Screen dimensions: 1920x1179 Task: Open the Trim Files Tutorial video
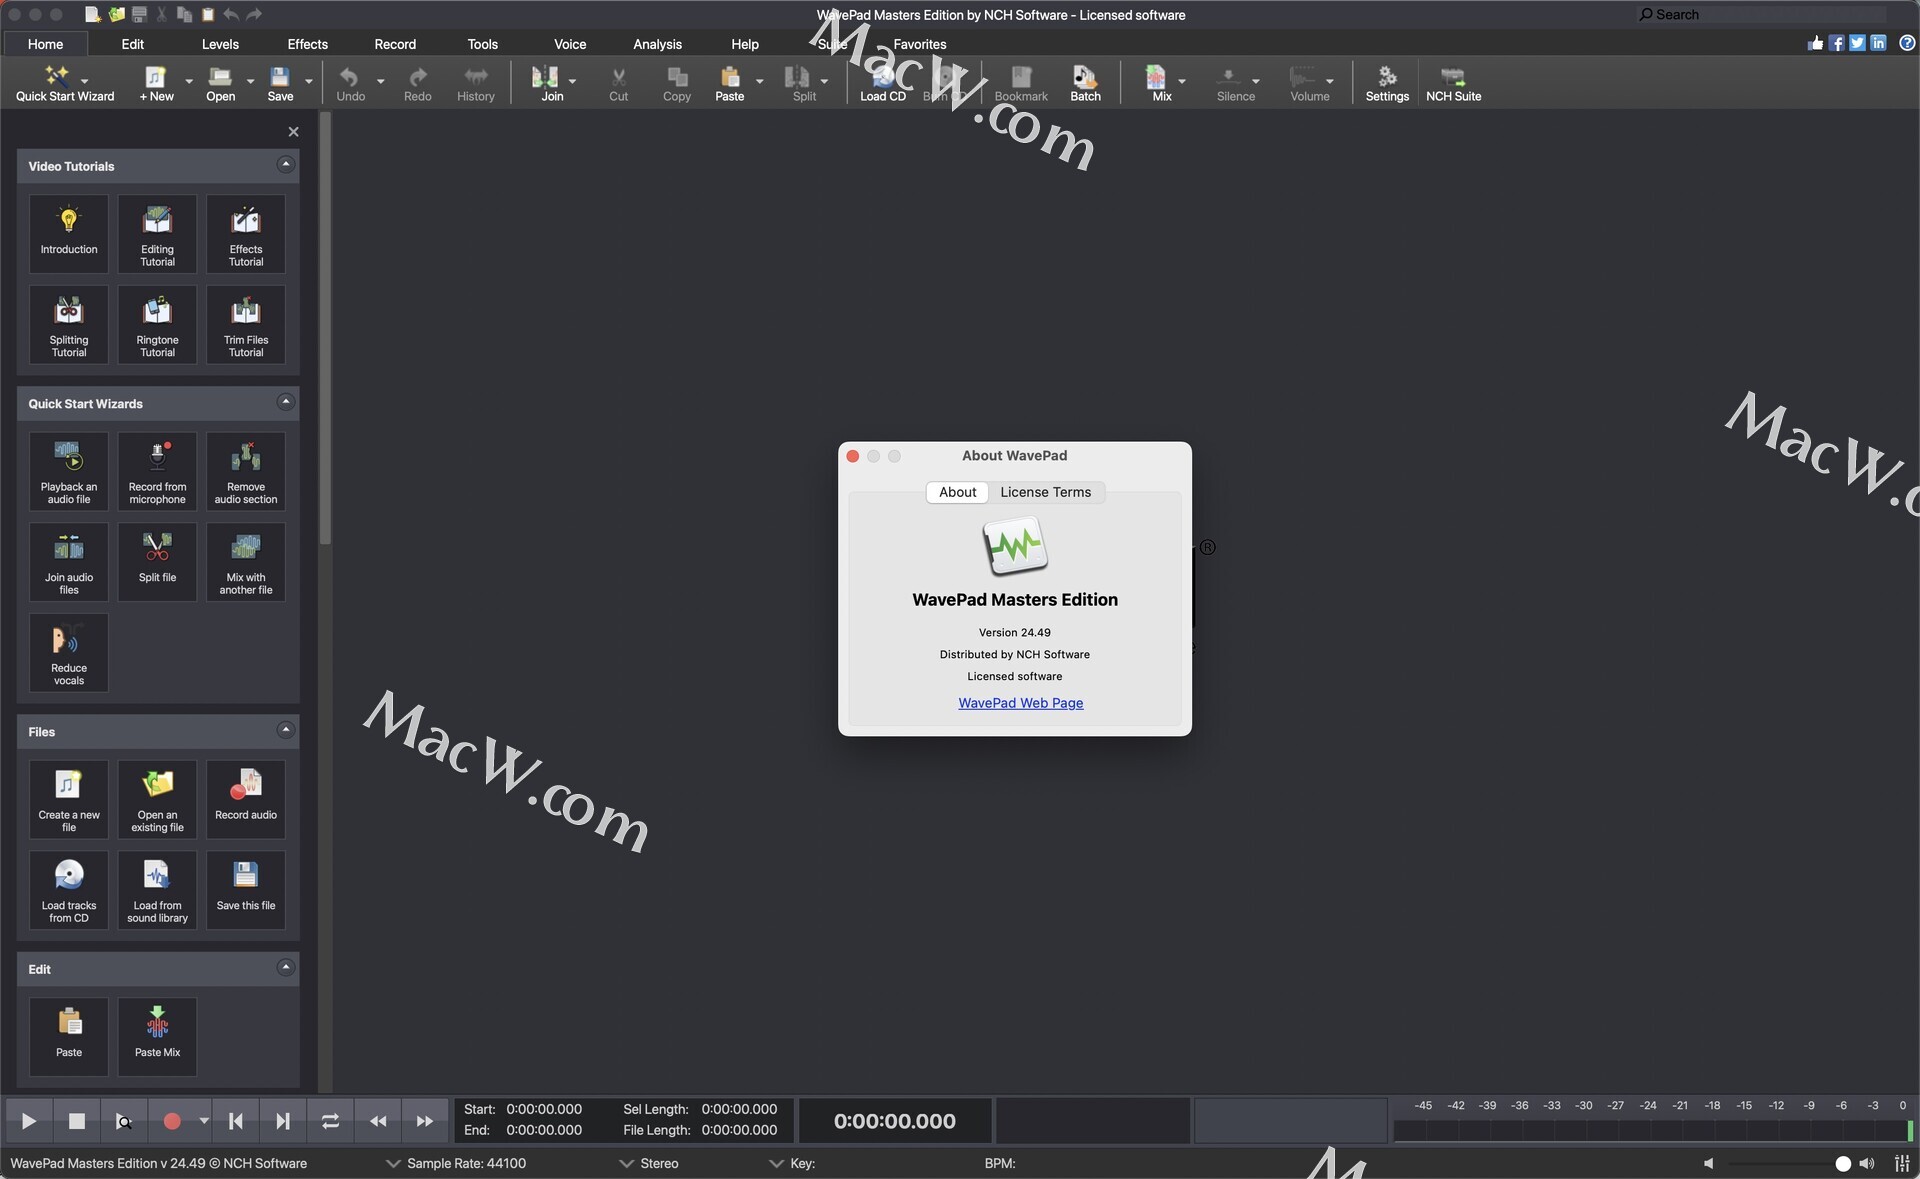point(246,325)
